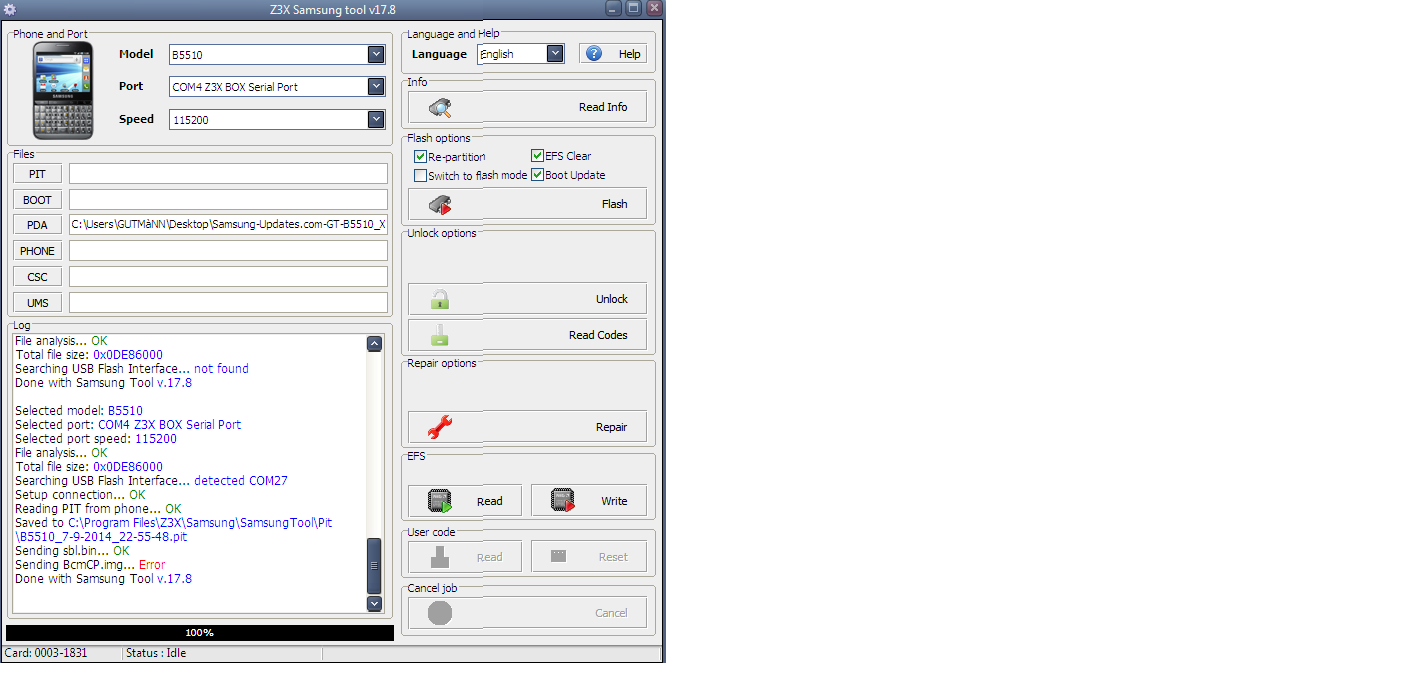The height and width of the screenshot is (680, 1420).
Task: Maximize the Z3X Samsung tool window
Action: (x=634, y=8)
